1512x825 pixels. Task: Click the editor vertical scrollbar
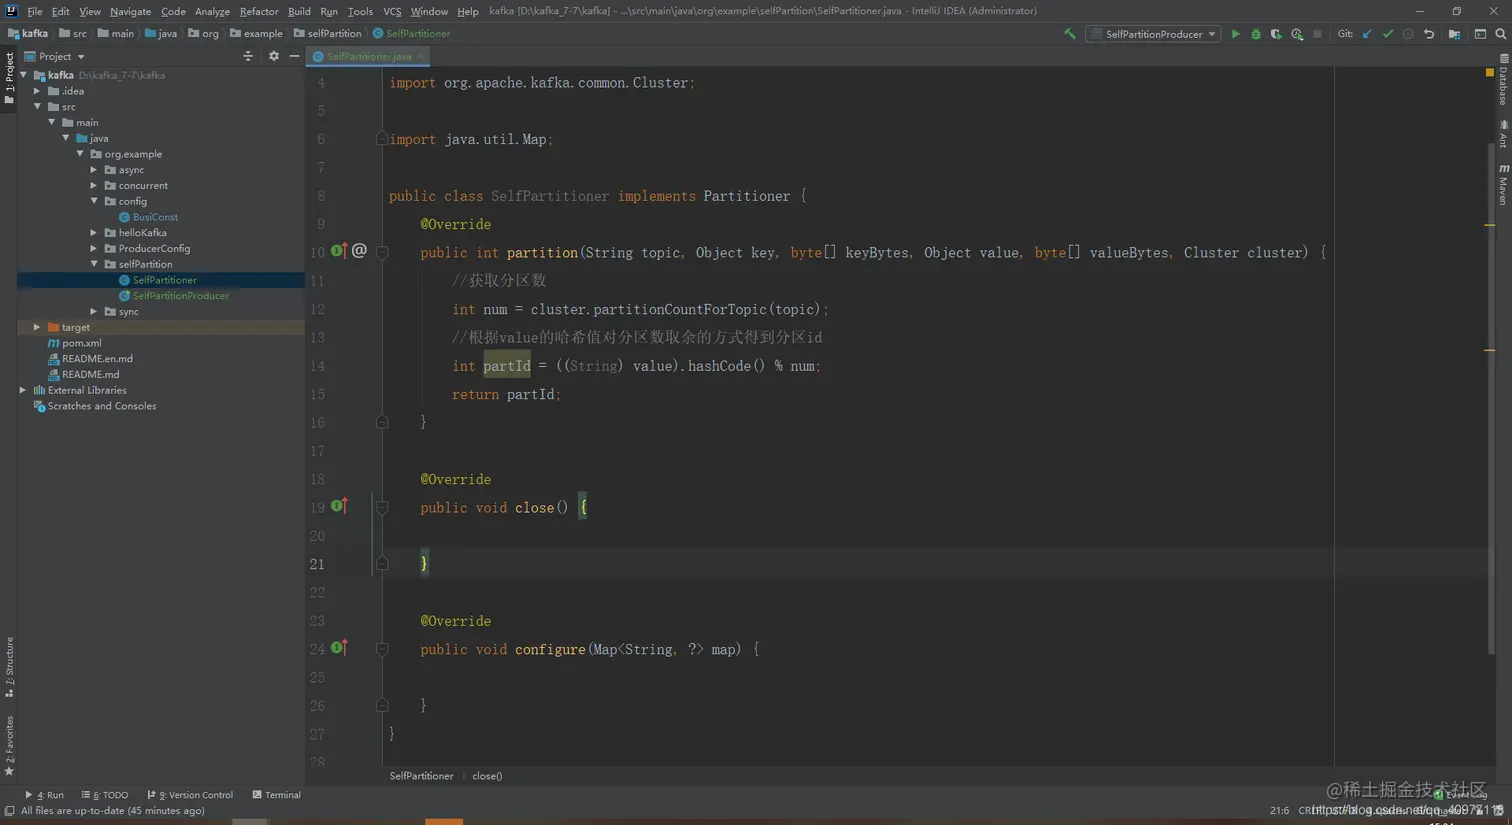tap(1490, 400)
